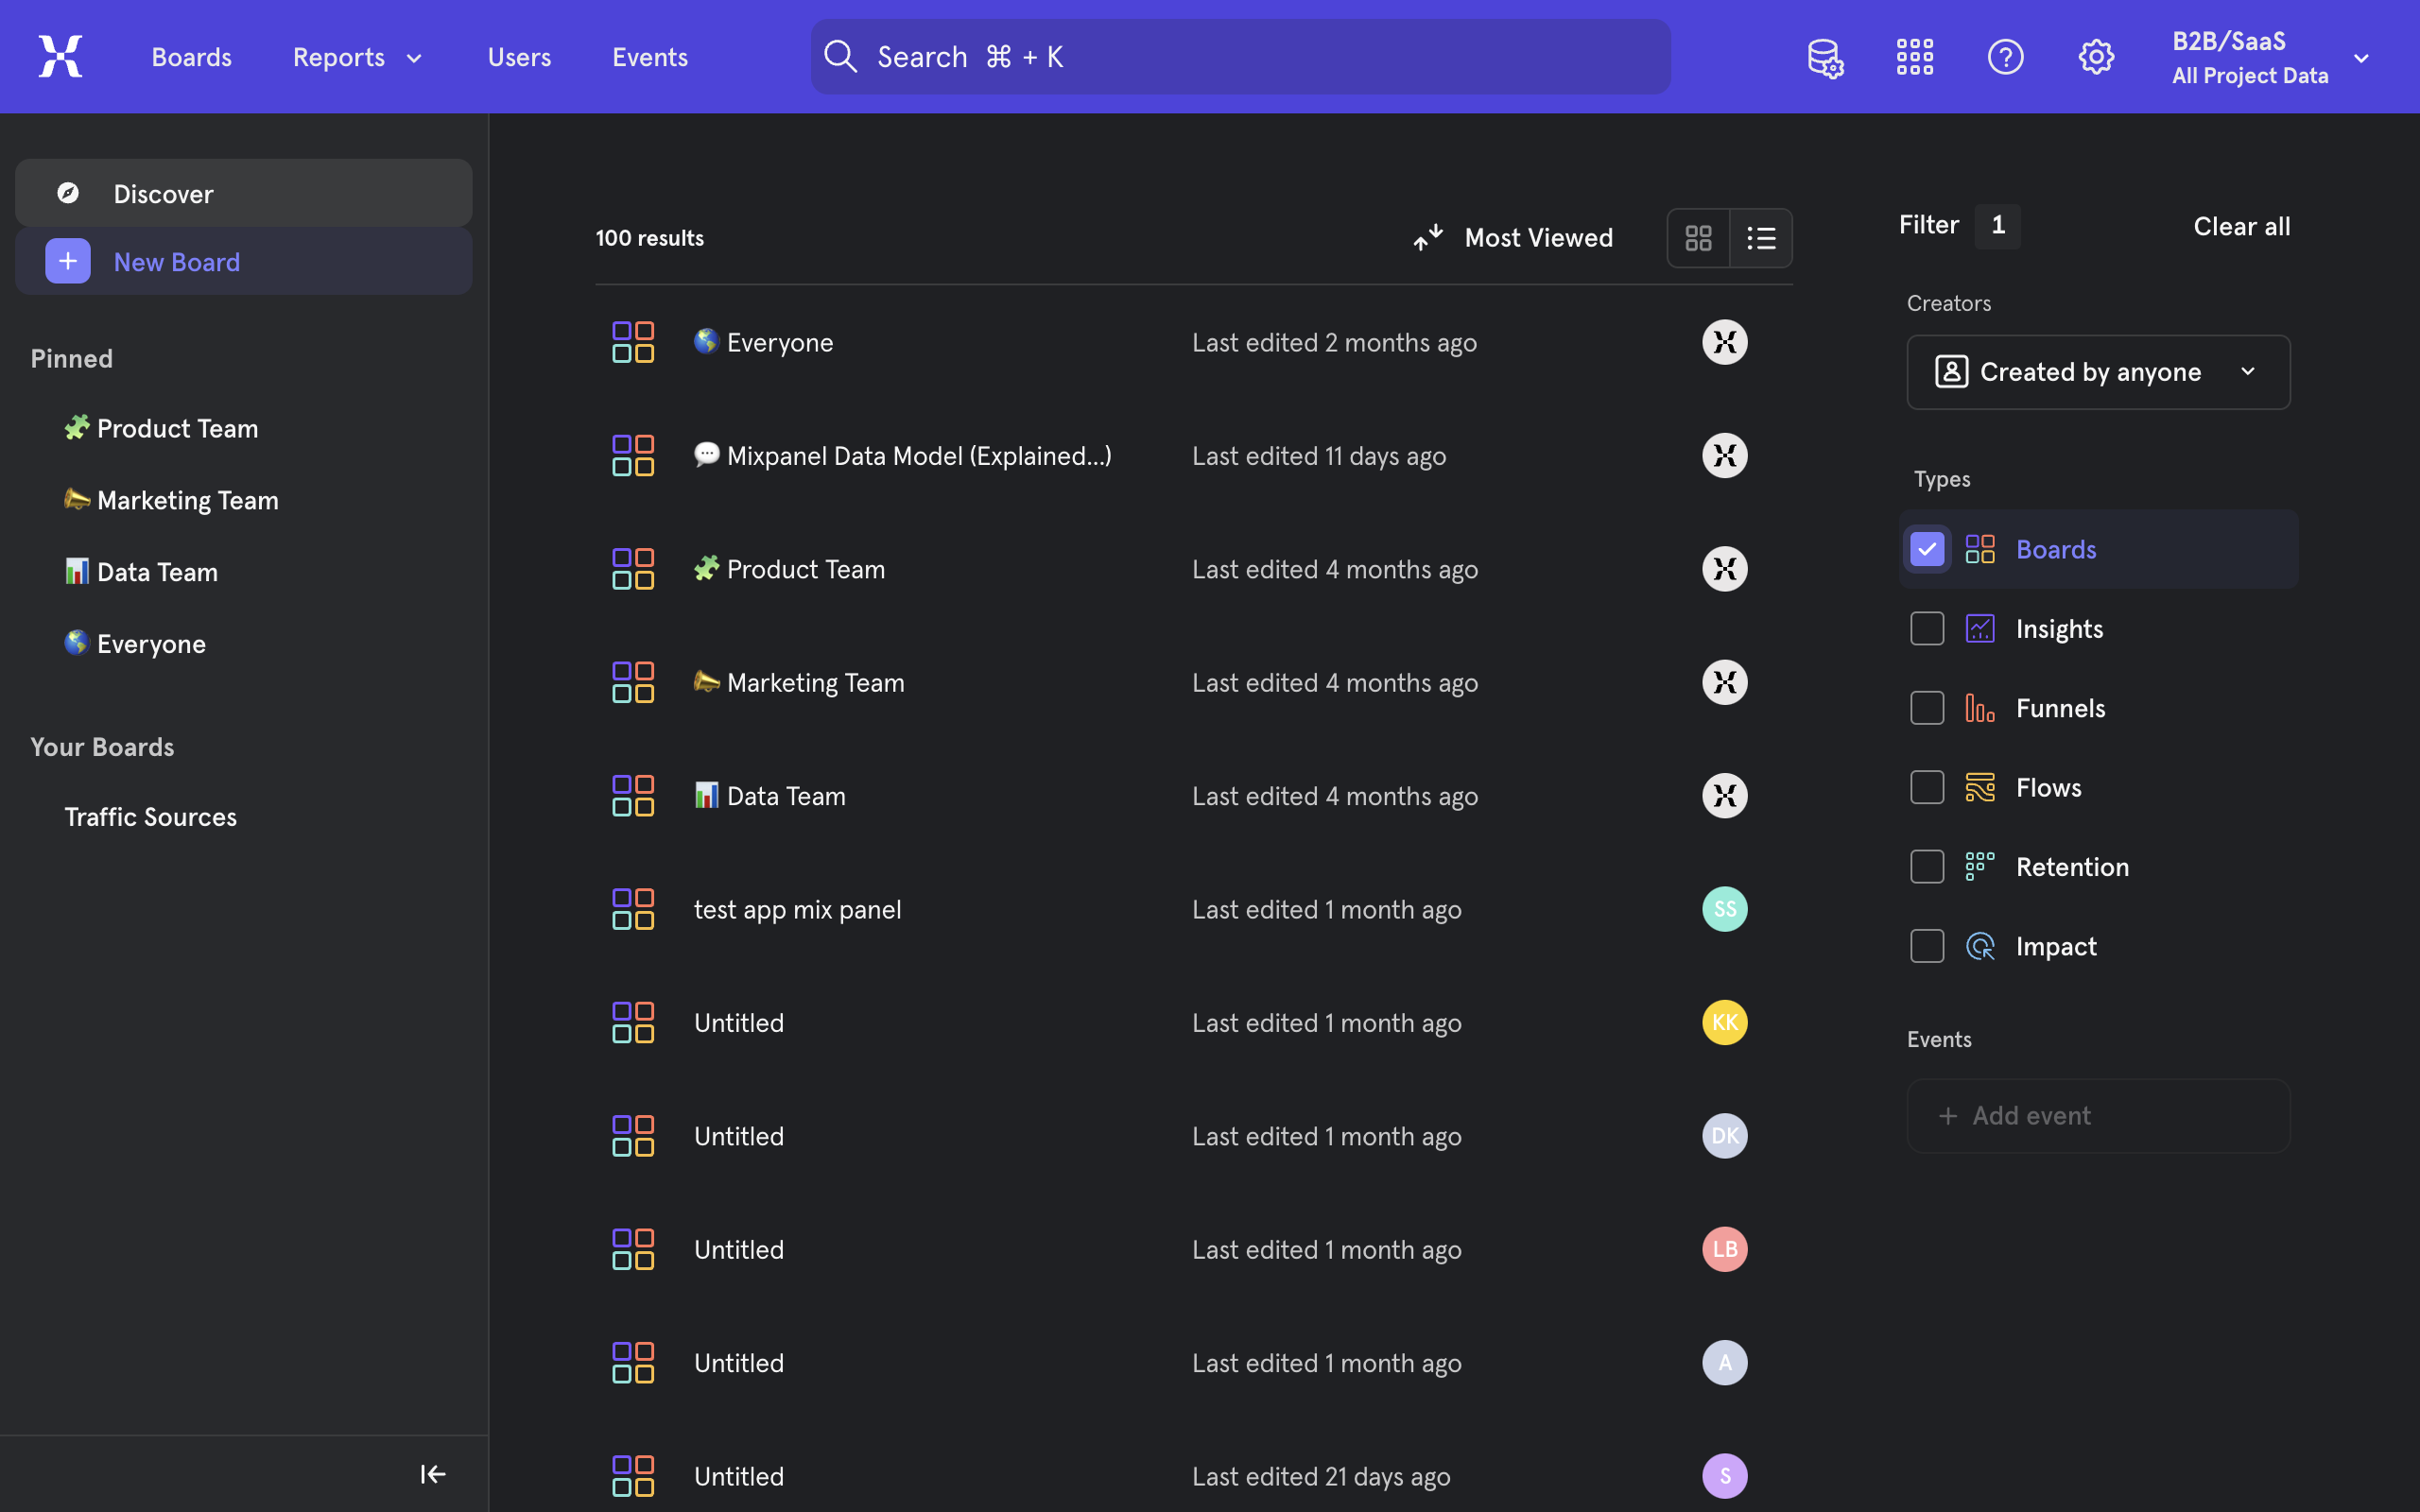This screenshot has width=2420, height=1512.
Task: Click the search input field
Action: click(1240, 57)
